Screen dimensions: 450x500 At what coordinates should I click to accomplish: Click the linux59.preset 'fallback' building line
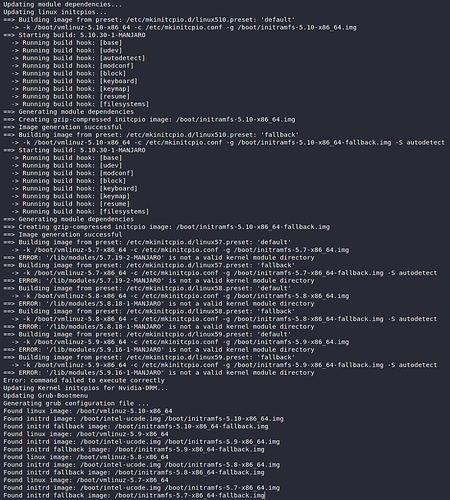click(x=149, y=357)
